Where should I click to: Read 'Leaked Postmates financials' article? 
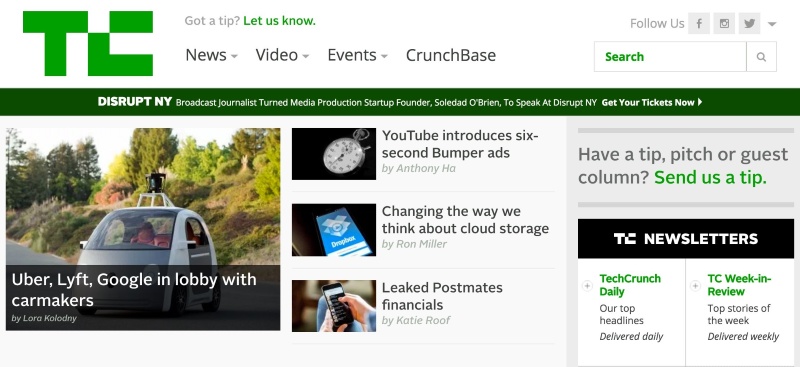tap(442, 296)
